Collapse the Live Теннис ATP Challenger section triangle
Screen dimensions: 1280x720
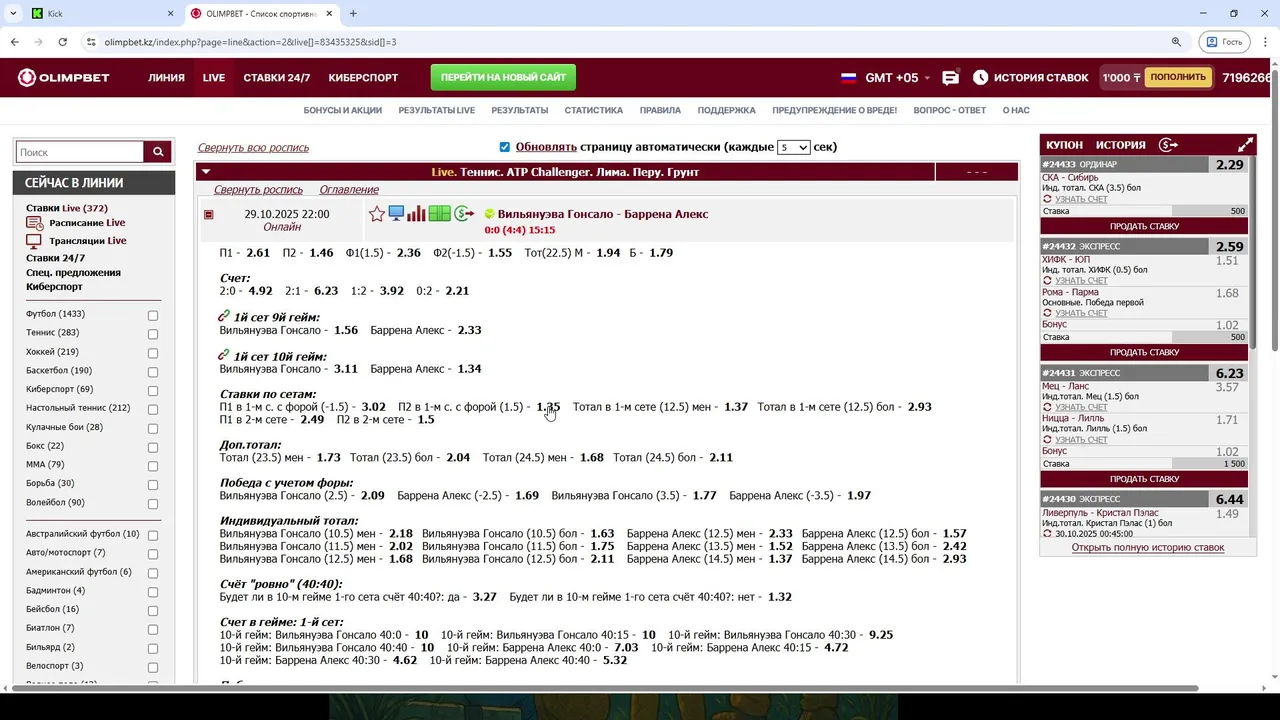pyautogui.click(x=206, y=172)
